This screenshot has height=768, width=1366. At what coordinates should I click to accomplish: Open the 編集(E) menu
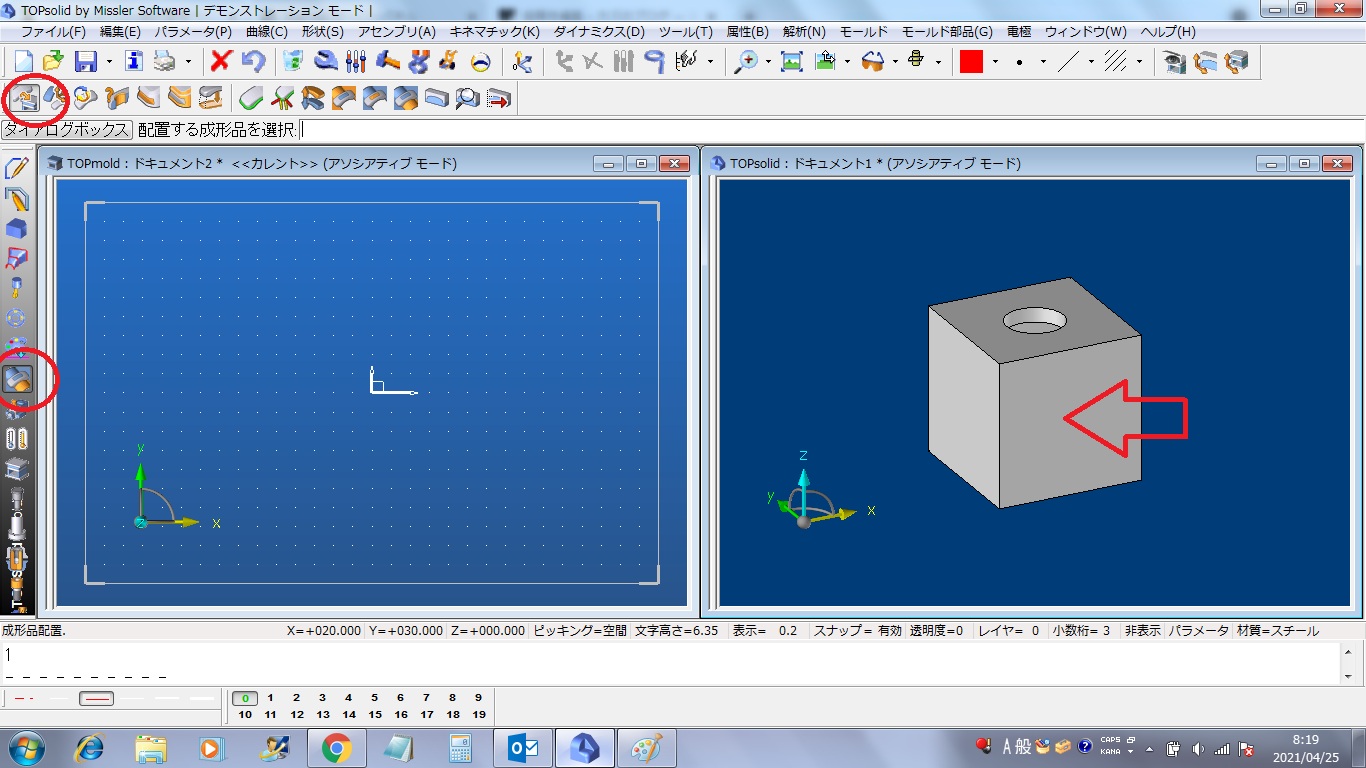[x=120, y=32]
